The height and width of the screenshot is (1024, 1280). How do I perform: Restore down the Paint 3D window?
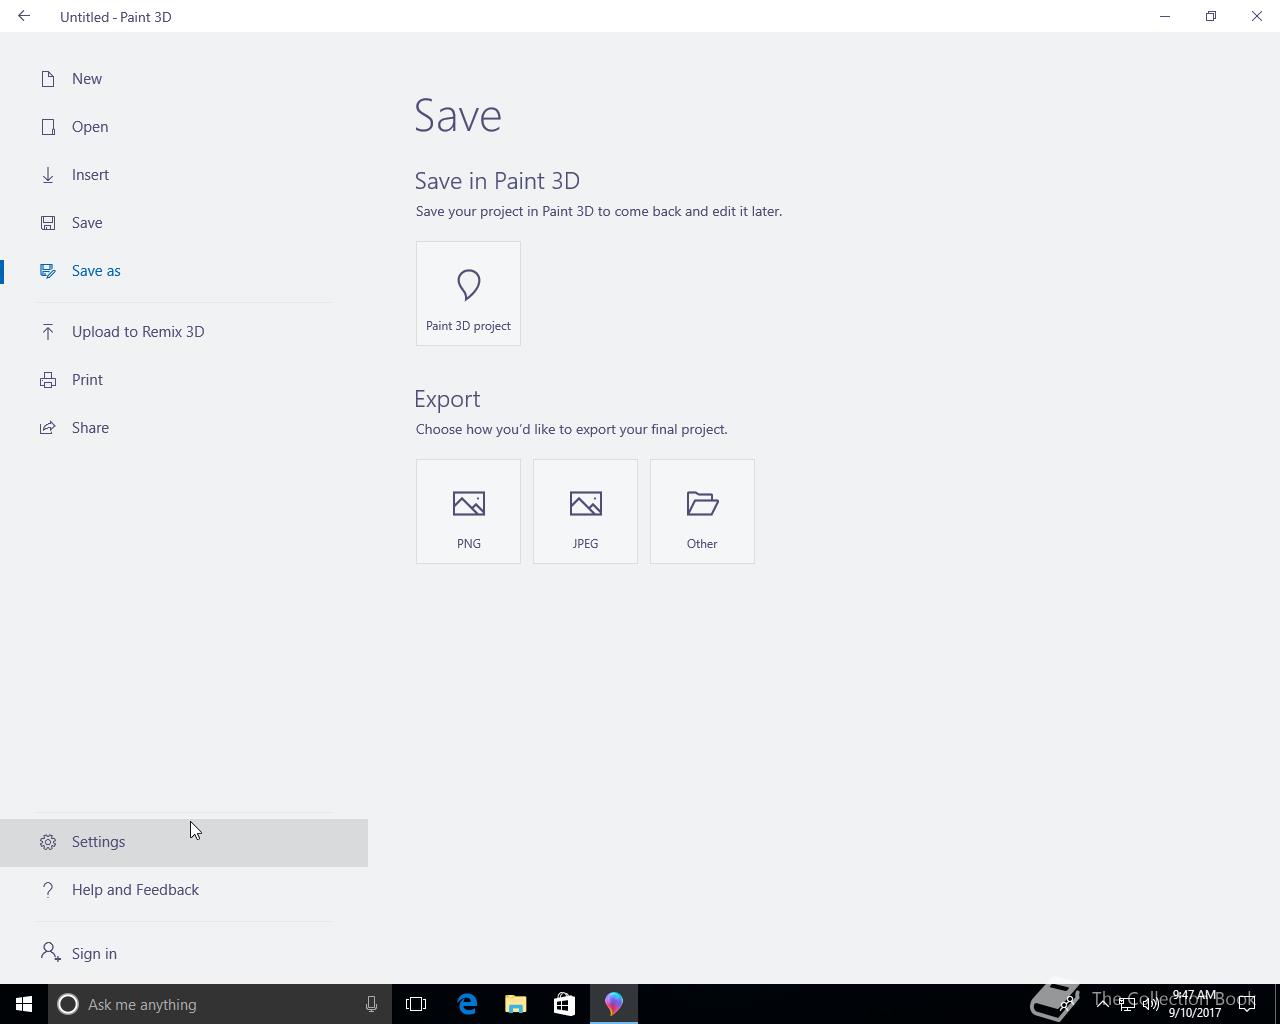click(1211, 16)
